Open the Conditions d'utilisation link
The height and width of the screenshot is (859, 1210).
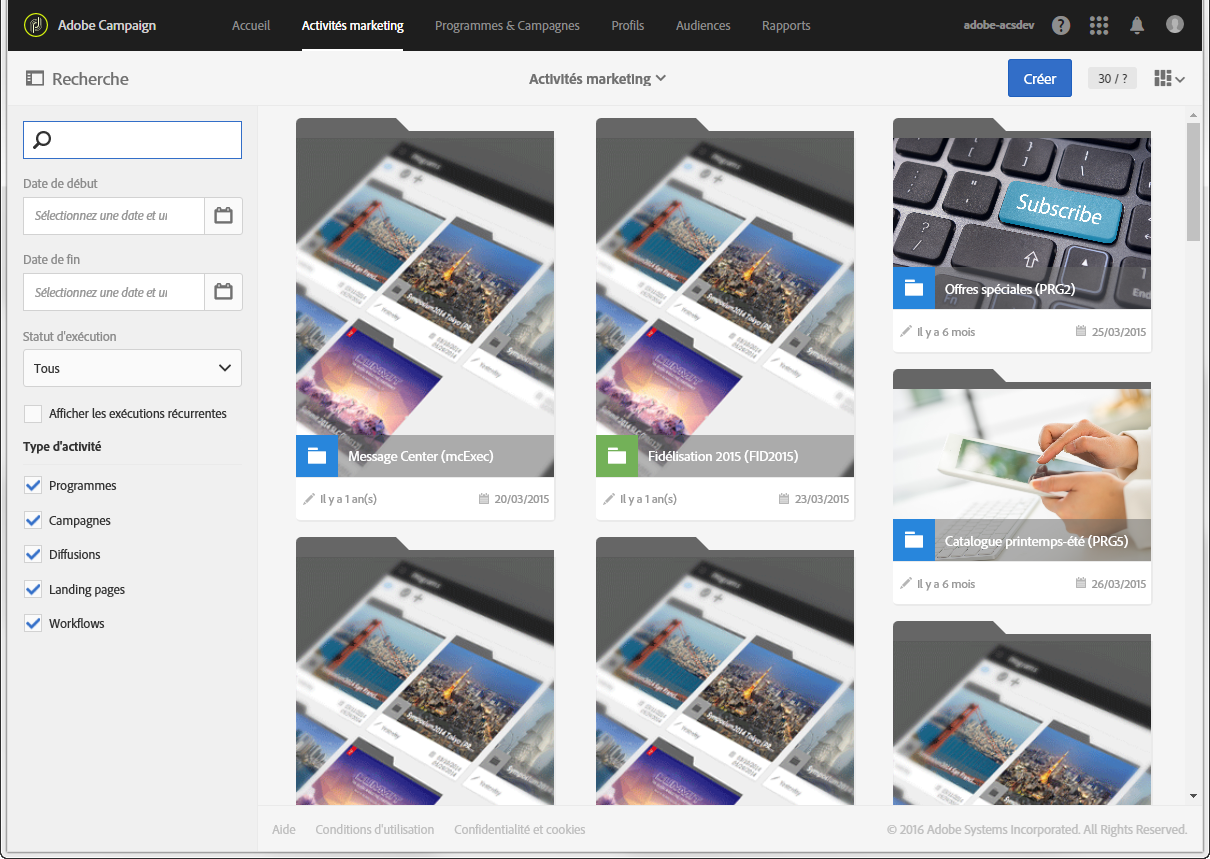click(x=375, y=830)
